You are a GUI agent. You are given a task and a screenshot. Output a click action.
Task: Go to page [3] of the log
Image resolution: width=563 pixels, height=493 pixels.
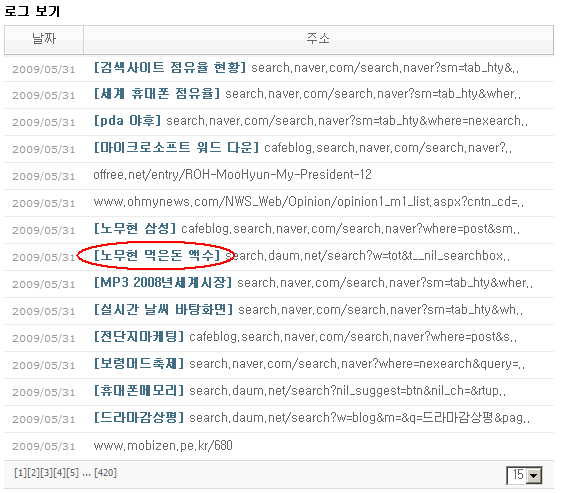(46, 473)
